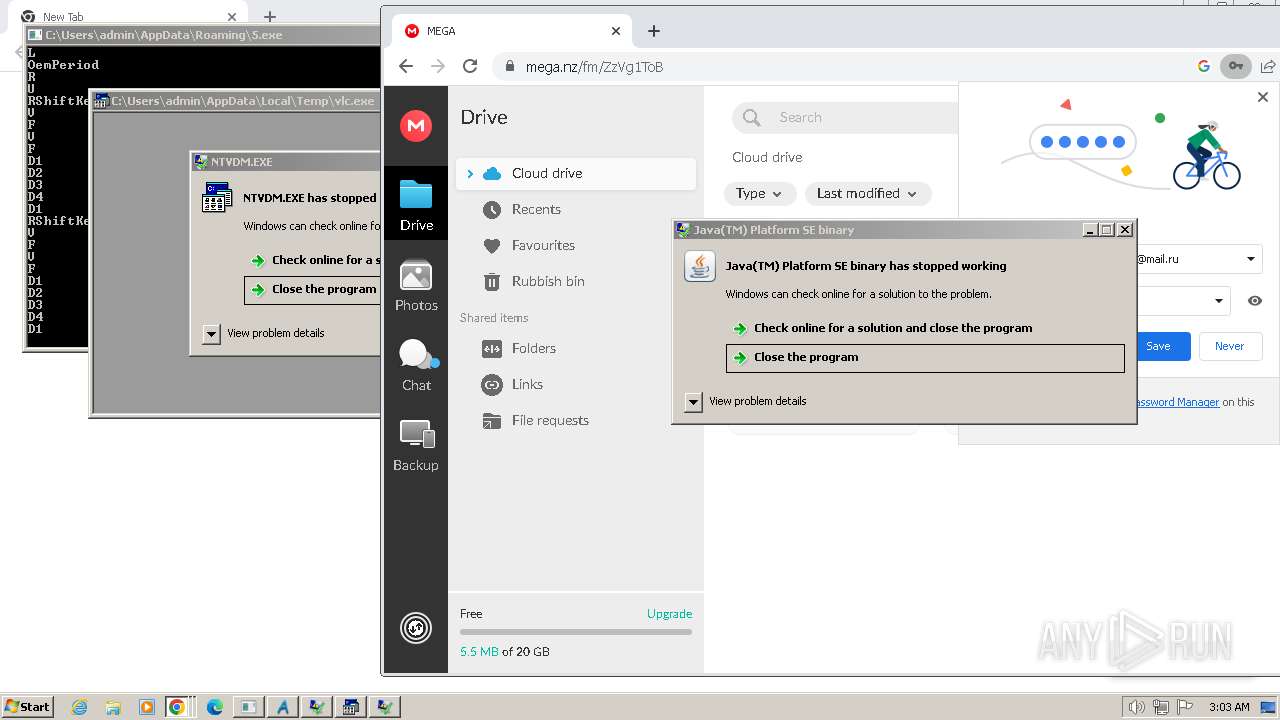Click the storage usage progress bar
The width and height of the screenshot is (1280, 720).
[x=576, y=632]
